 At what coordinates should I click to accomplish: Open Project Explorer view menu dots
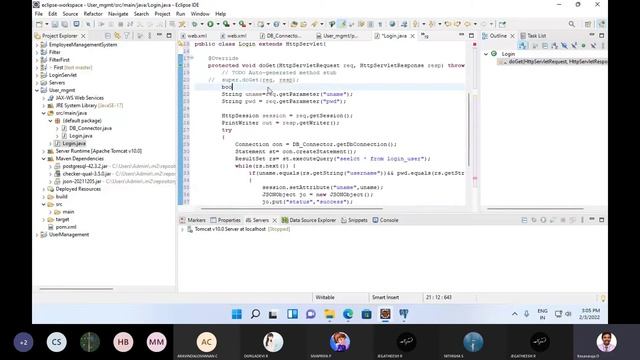coord(150,36)
